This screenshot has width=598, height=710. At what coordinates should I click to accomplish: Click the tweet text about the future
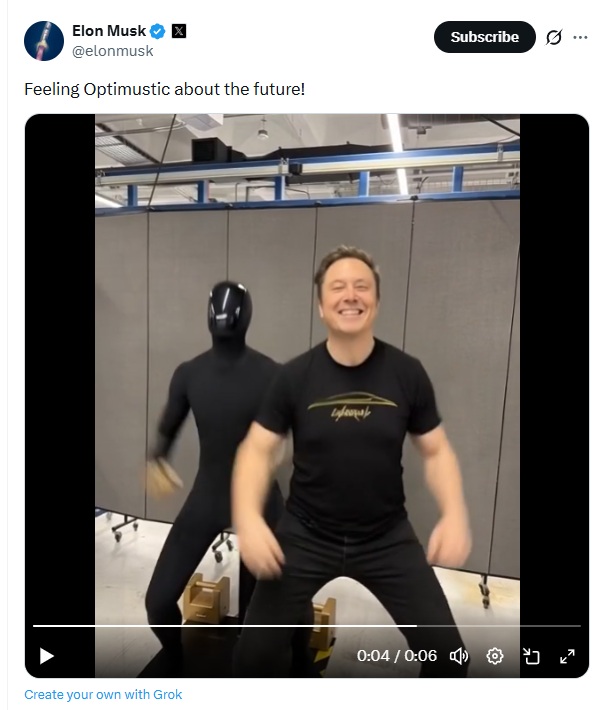[164, 89]
